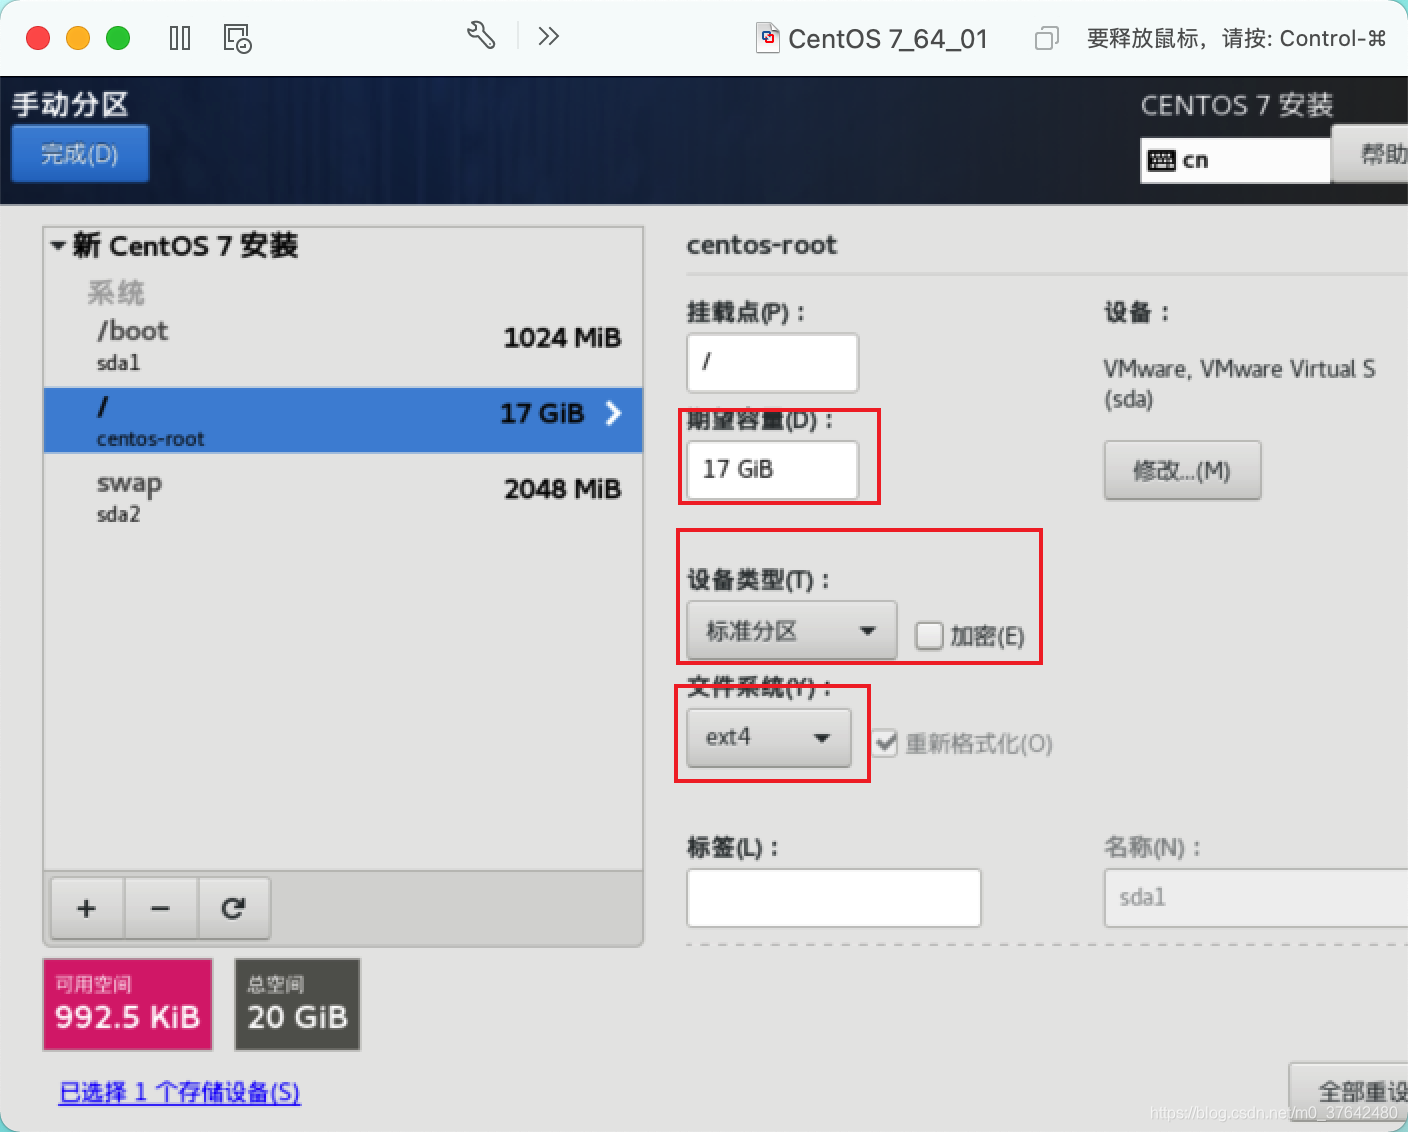Pause the virtual machine with pause icon
This screenshot has width=1408, height=1132.
[x=180, y=39]
